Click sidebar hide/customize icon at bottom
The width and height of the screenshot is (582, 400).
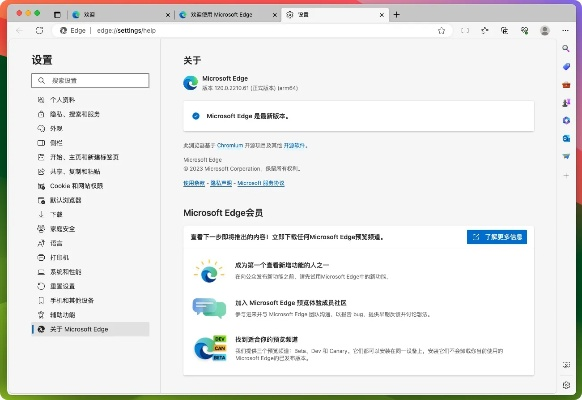coord(566,365)
